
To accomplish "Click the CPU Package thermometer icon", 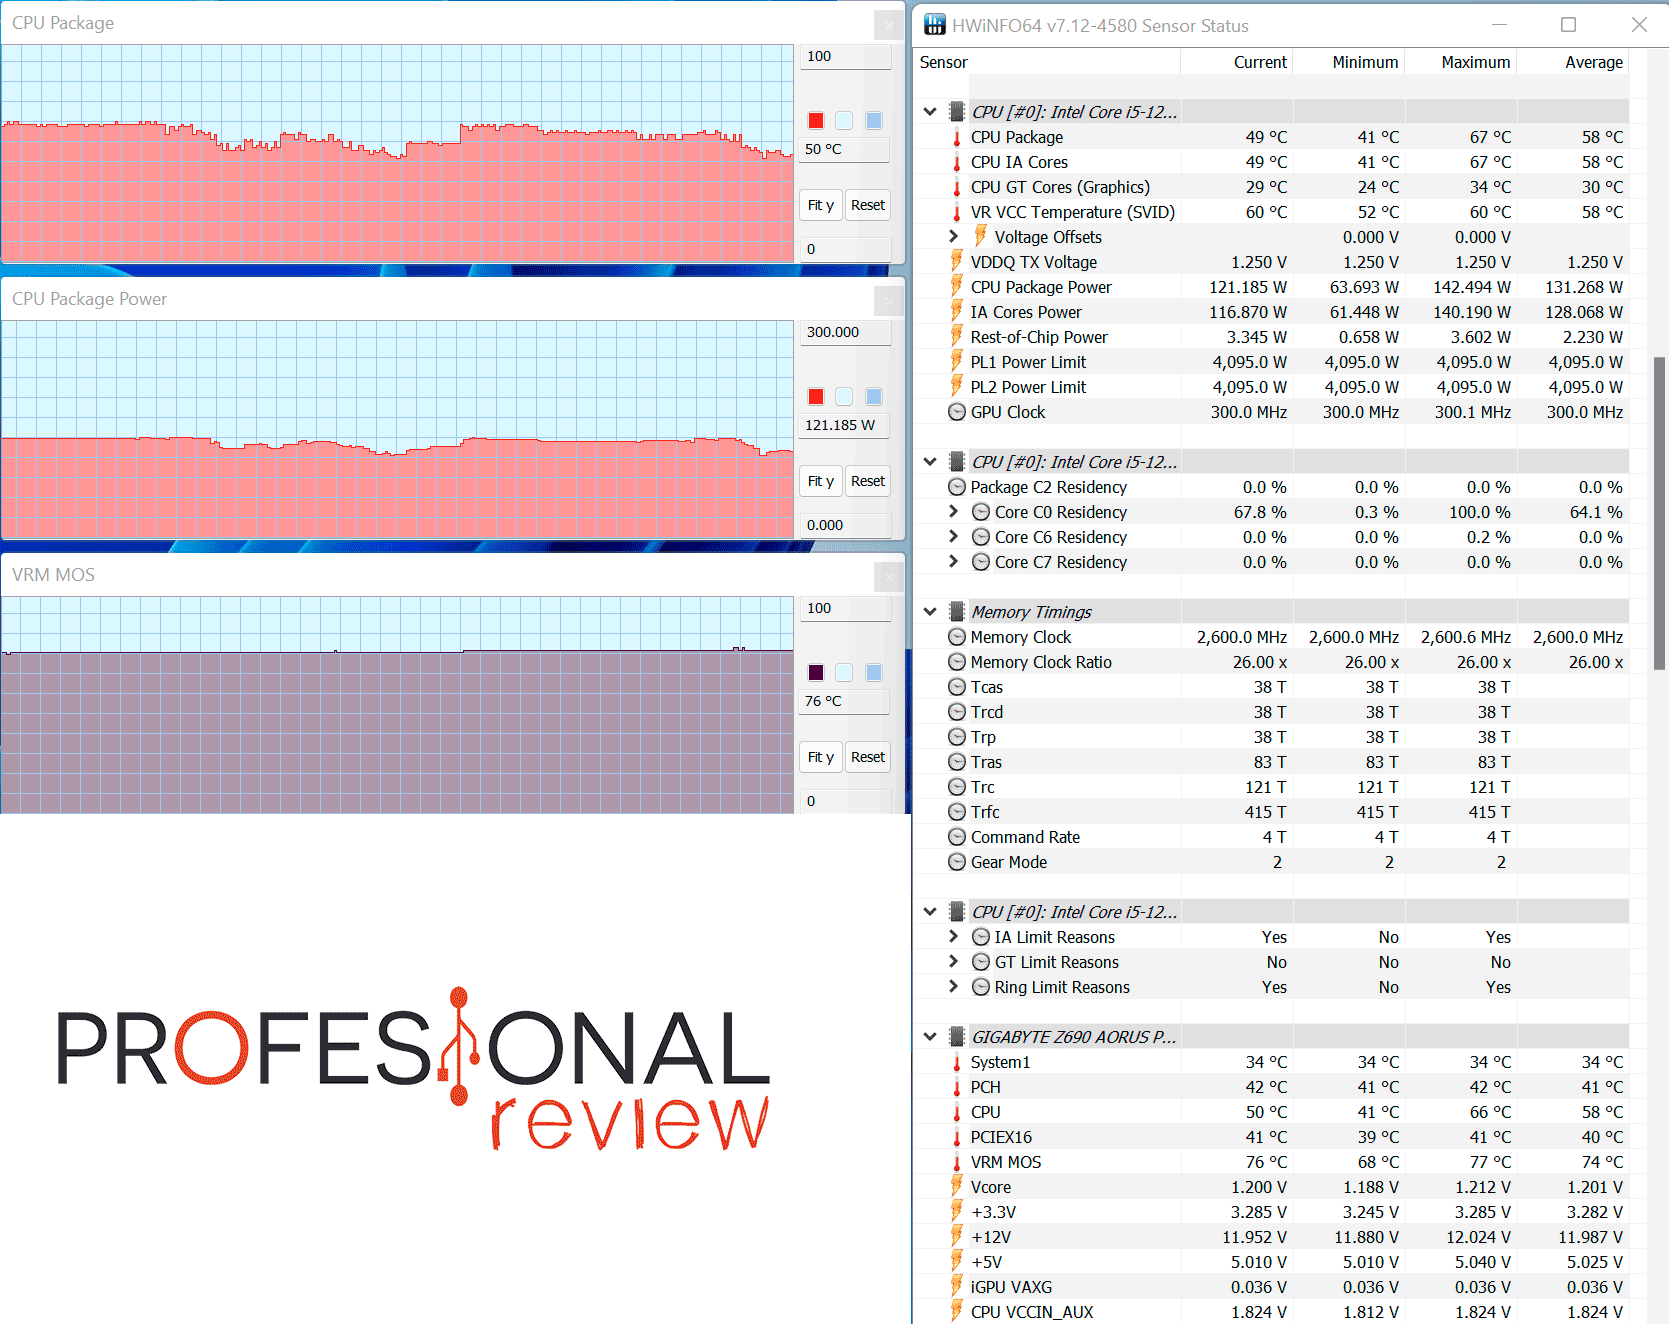I will (x=957, y=137).
